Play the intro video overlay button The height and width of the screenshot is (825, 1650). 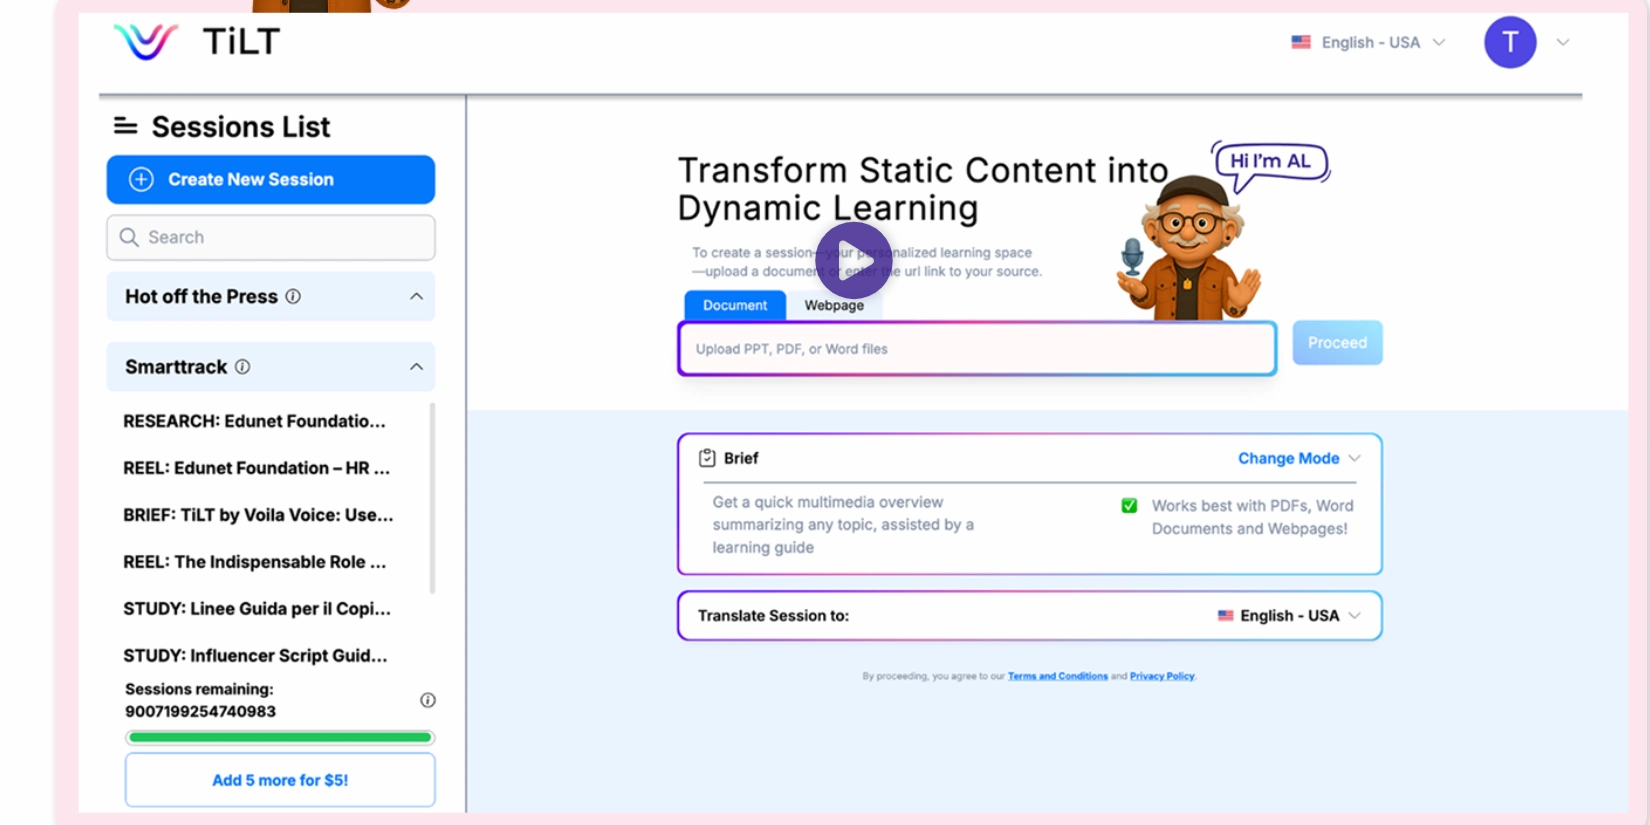[853, 260]
